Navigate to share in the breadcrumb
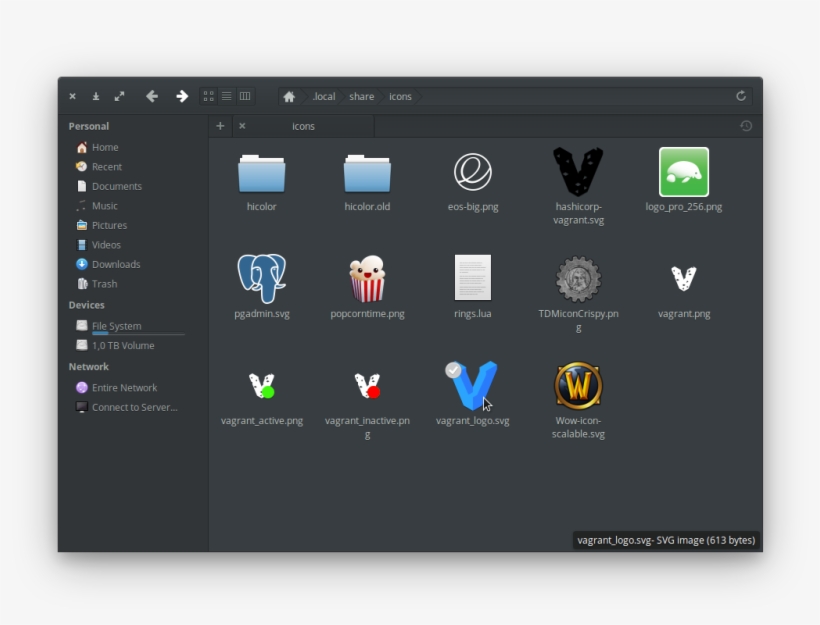This screenshot has width=820, height=625. coord(361,97)
